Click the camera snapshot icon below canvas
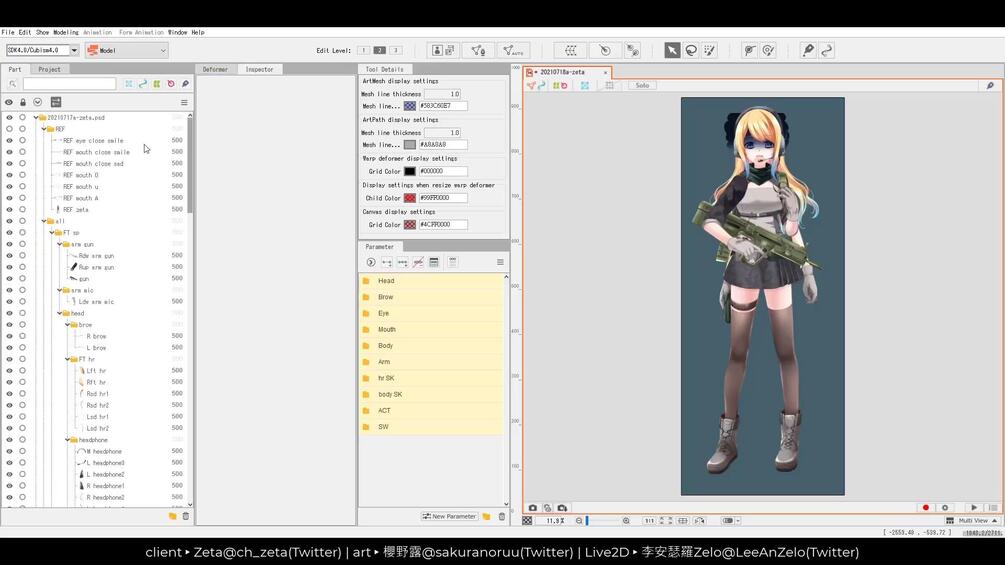The image size is (1005, 565). pyautogui.click(x=533, y=508)
